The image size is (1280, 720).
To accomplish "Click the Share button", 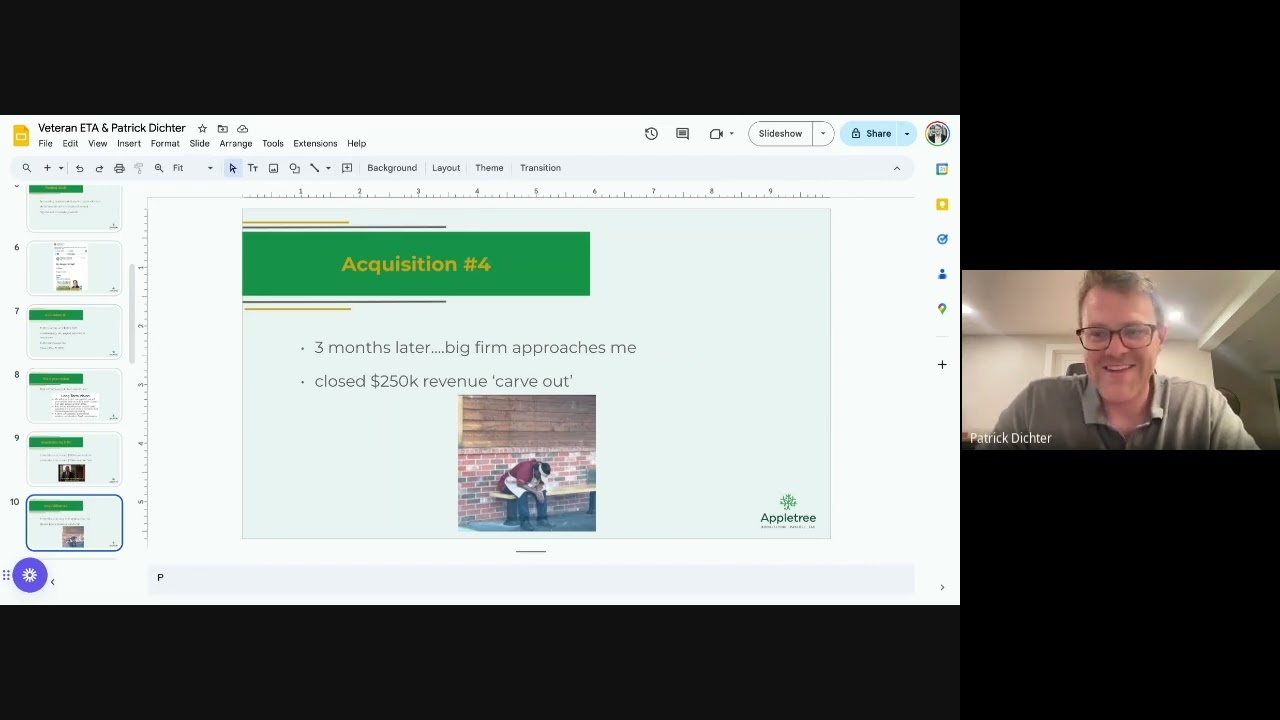I will pyautogui.click(x=870, y=134).
